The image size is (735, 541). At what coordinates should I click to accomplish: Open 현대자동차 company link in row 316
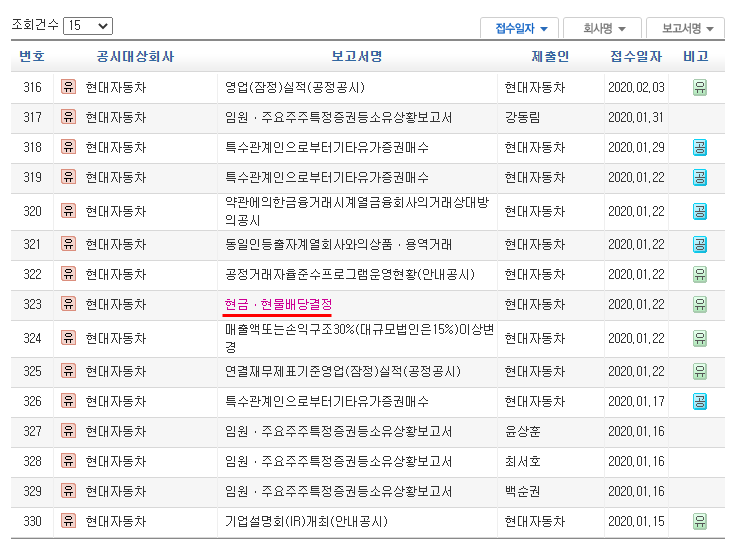click(116, 87)
